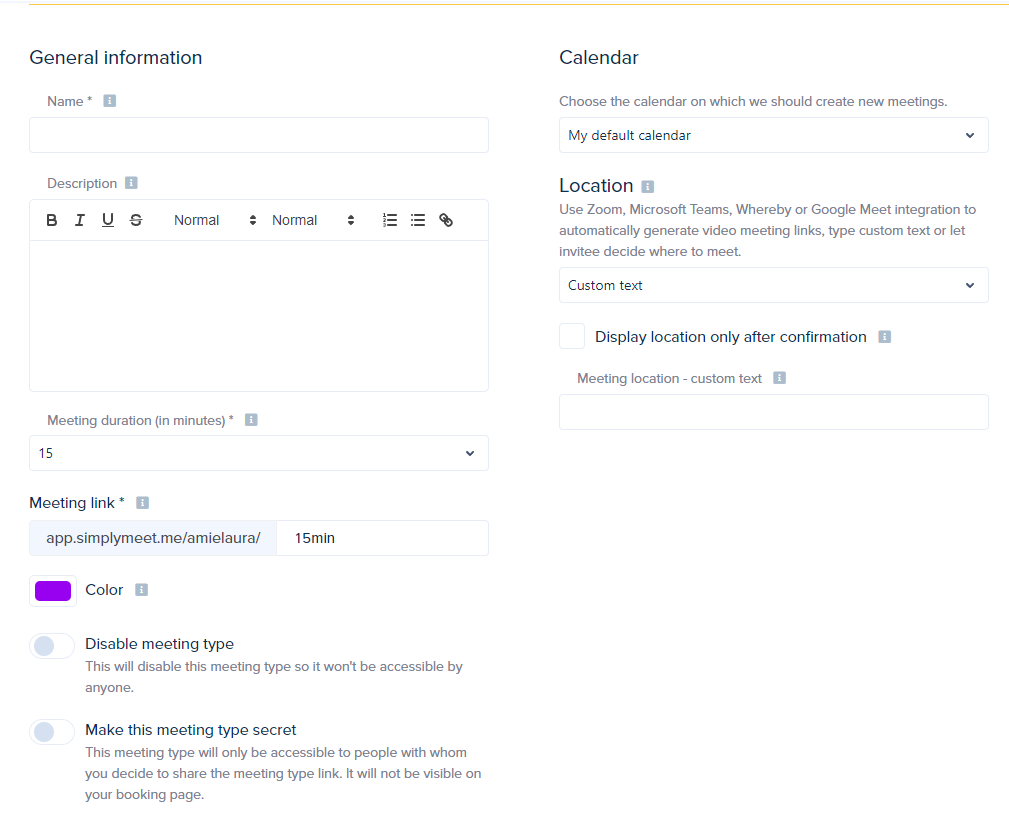Toggle bold formatting in description editor
The height and width of the screenshot is (831, 1009).
[51, 220]
